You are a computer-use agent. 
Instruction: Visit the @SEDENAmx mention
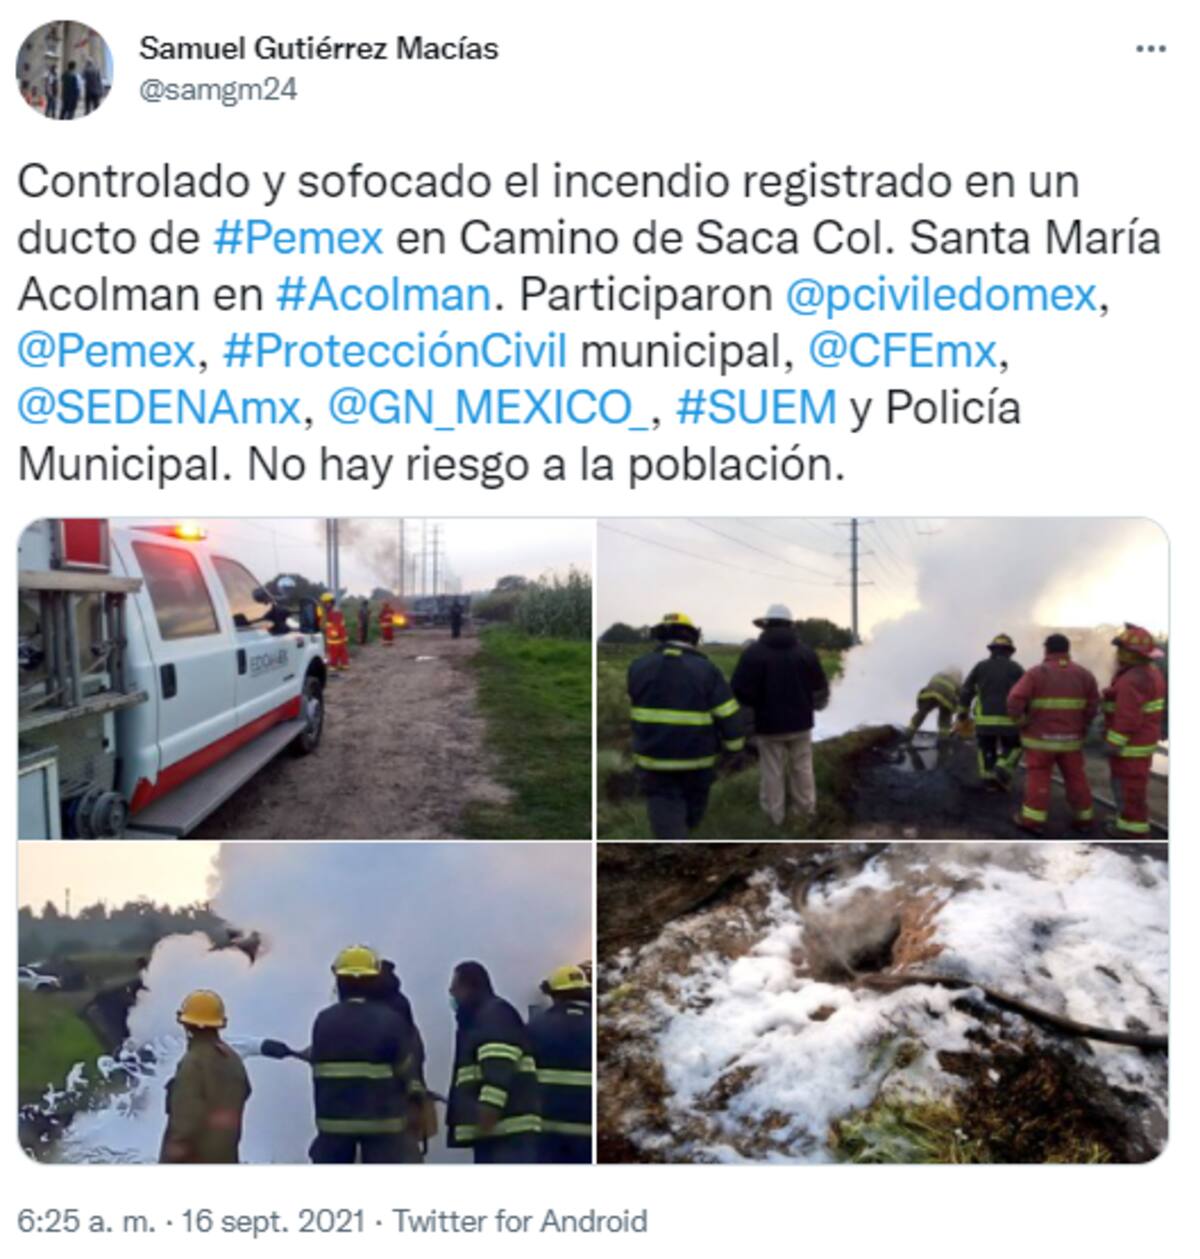pos(160,408)
